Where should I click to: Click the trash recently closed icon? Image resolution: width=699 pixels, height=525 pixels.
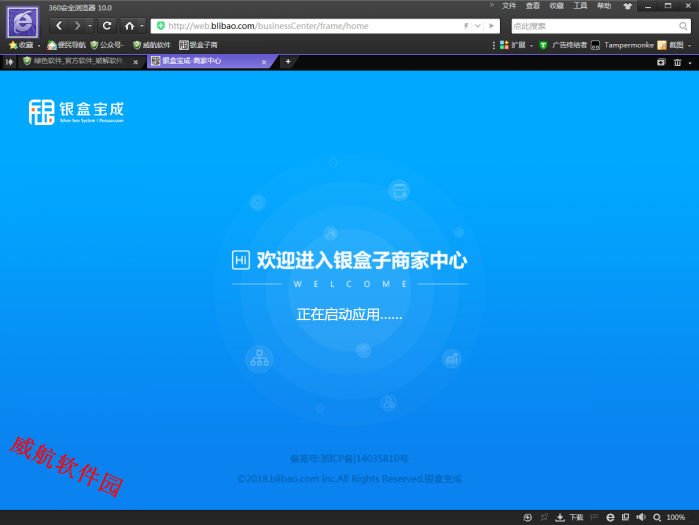pos(678,62)
